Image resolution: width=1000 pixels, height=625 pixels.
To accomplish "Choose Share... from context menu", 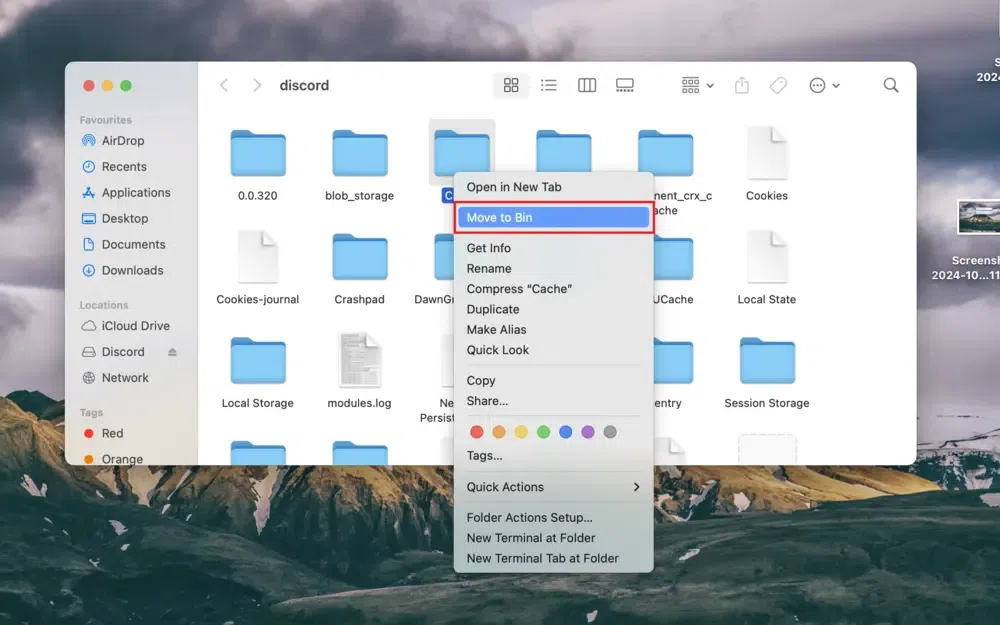I will (x=554, y=401).
